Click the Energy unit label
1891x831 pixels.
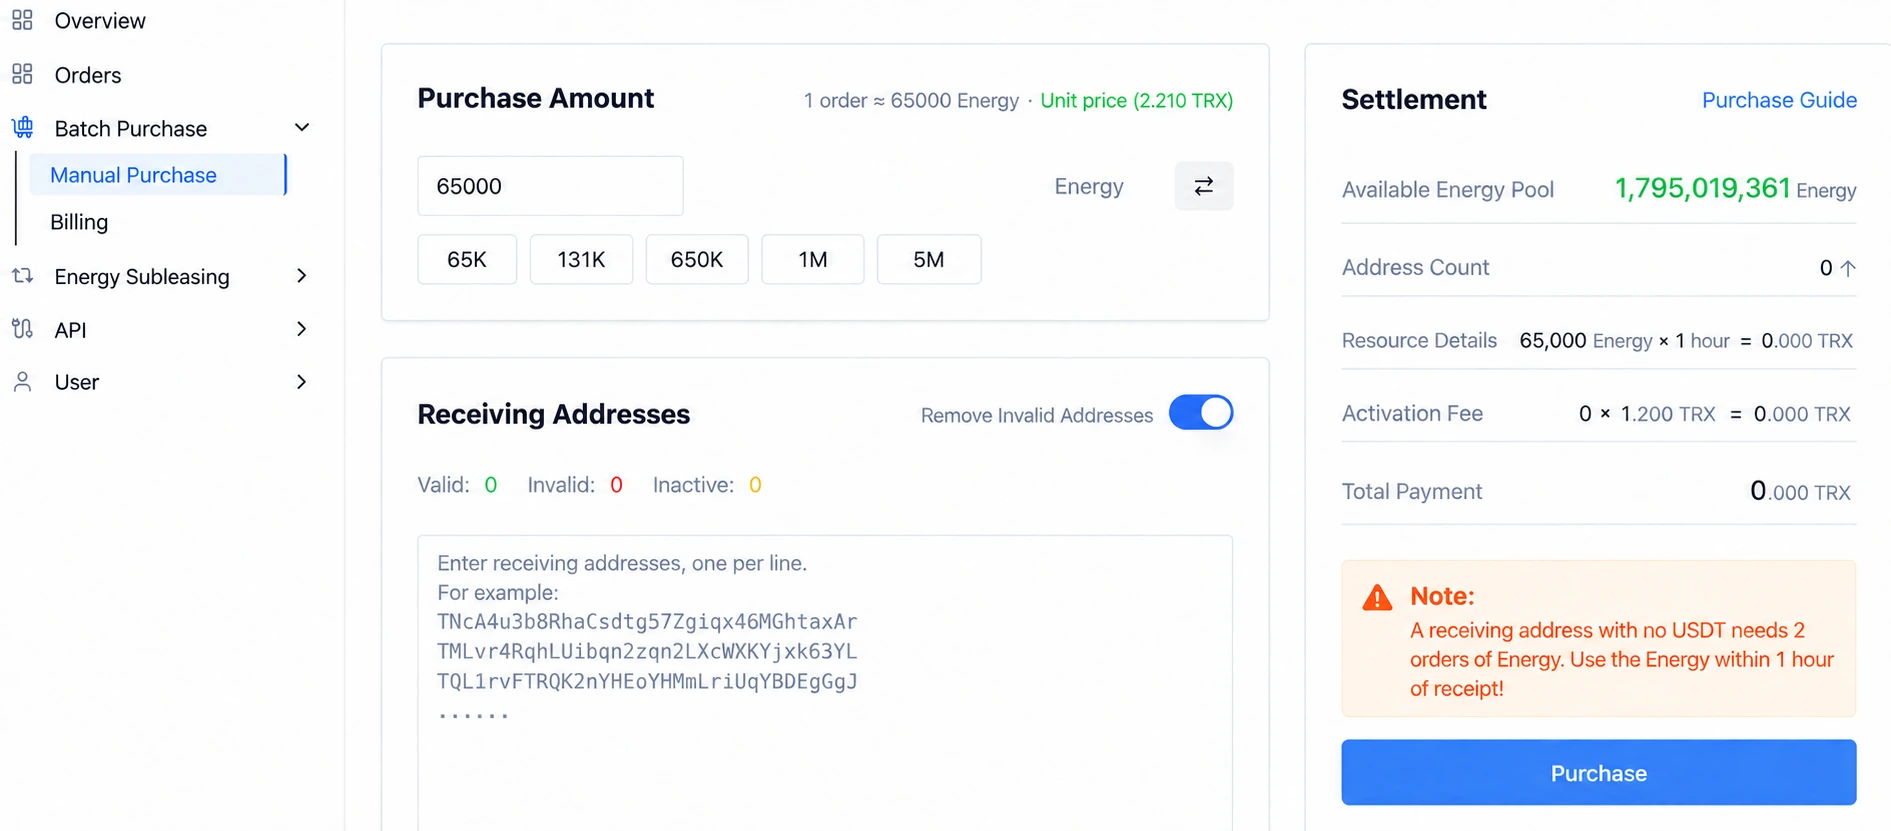pyautogui.click(x=1089, y=187)
